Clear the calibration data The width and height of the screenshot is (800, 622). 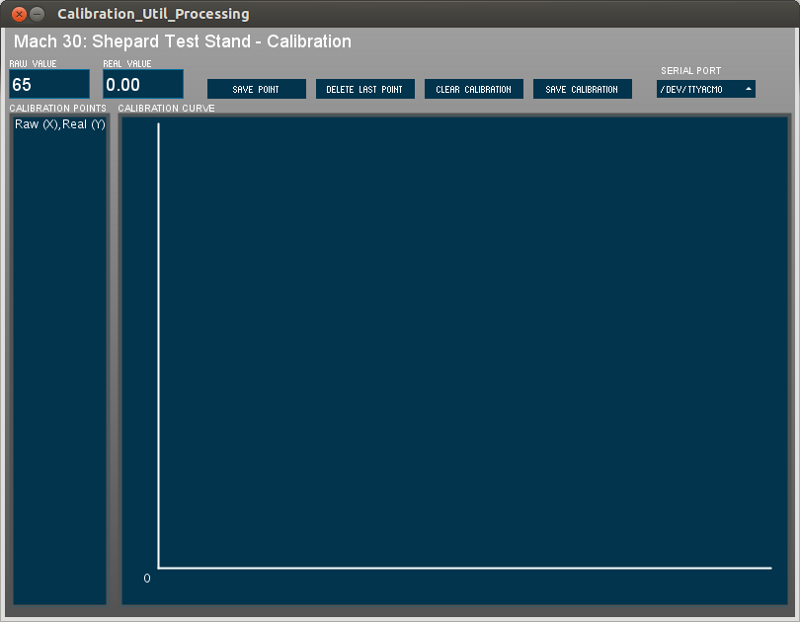click(x=473, y=89)
